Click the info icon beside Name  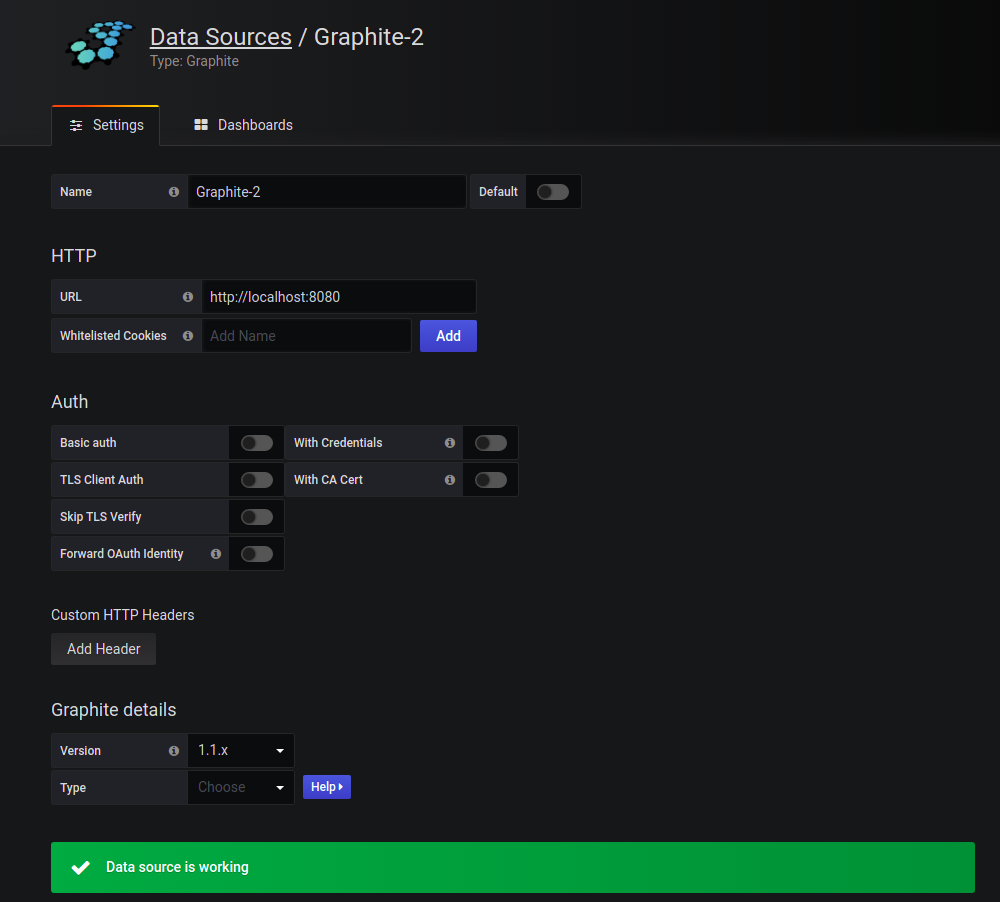point(173,191)
